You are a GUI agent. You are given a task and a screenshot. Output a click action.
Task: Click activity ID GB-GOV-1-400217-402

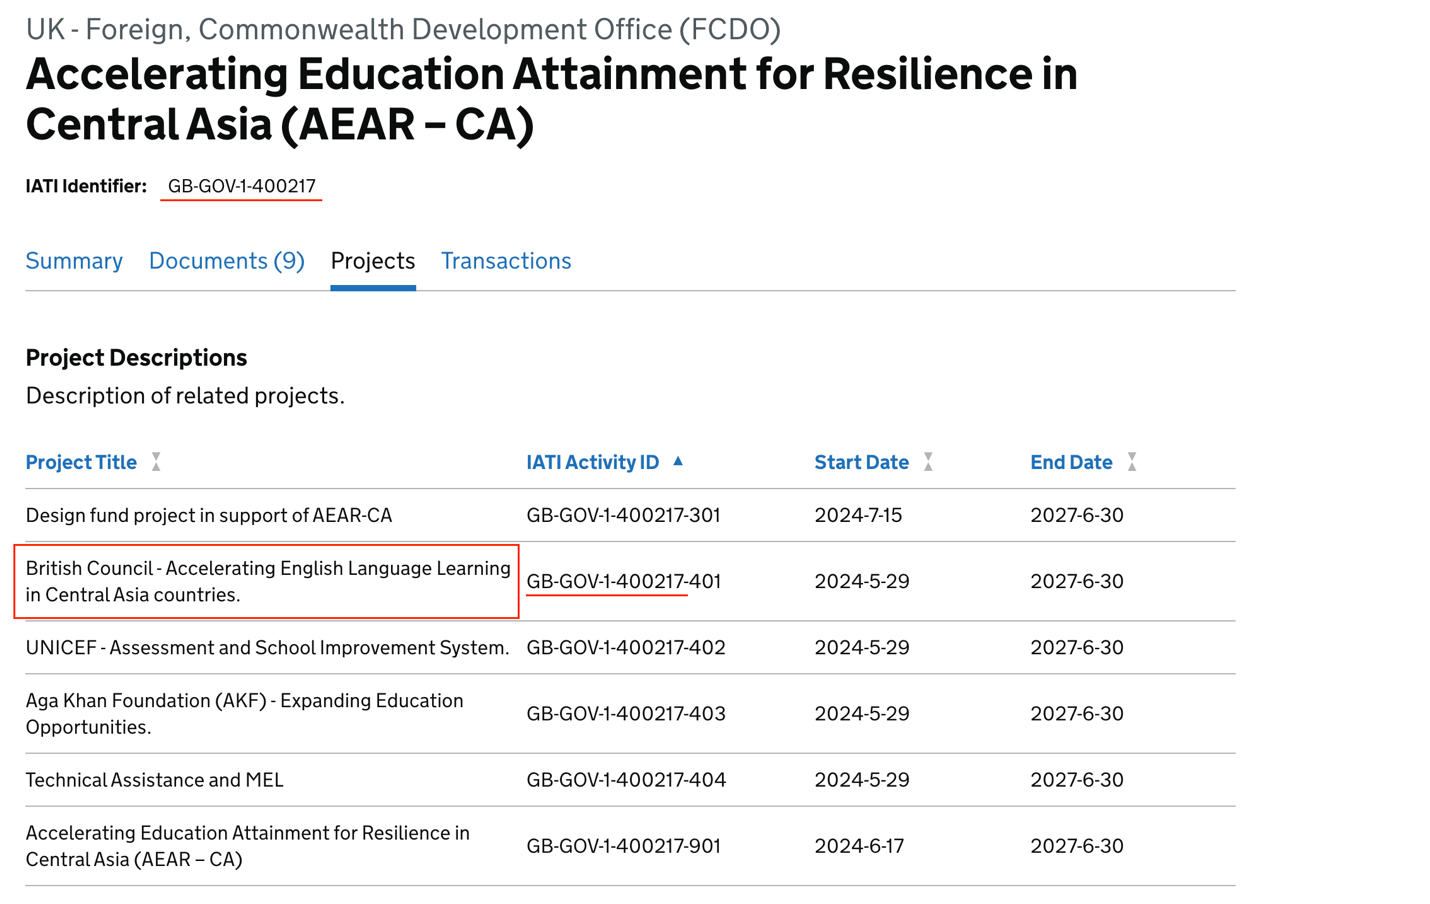coord(626,647)
